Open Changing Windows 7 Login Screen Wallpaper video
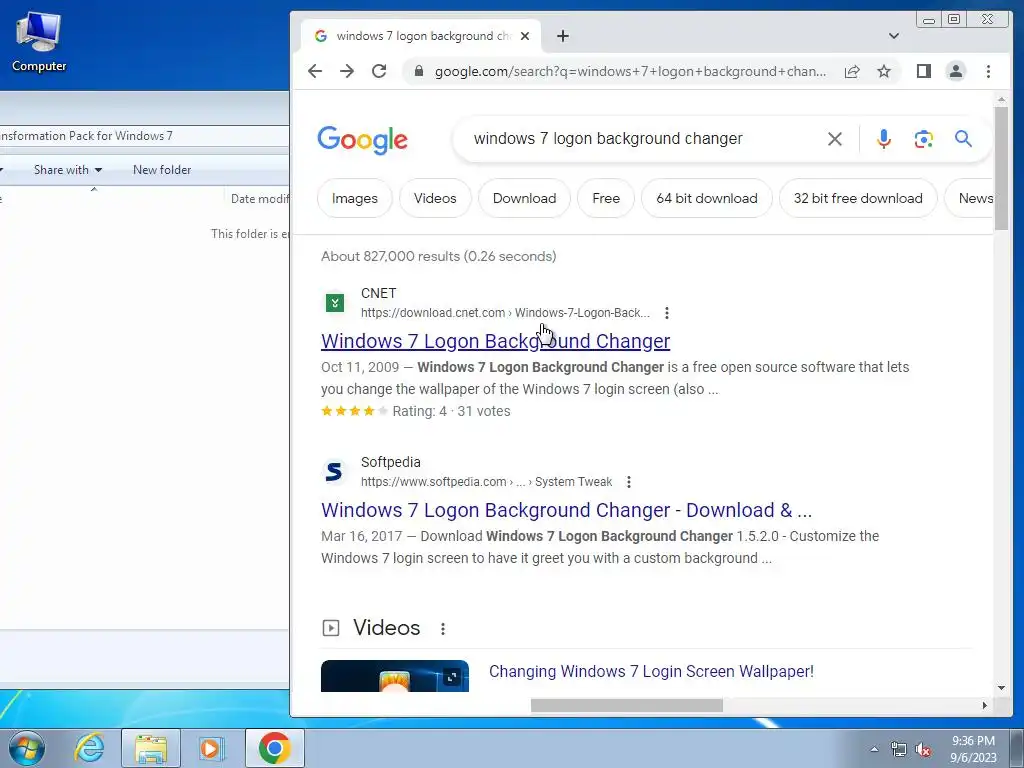Screen dimensions: 1024x768 [651, 671]
